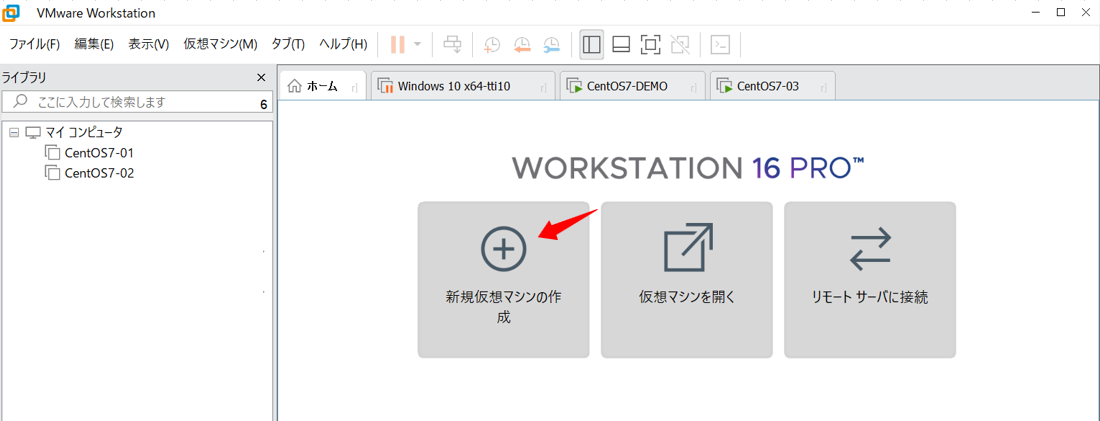Collapse the マイ コンピュータ tree node
Screen dimensions: 1100x421
[14, 132]
